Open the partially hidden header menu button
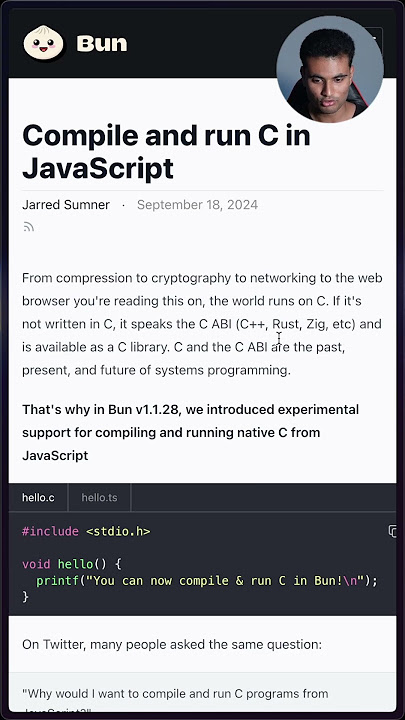Screen dimensions: 405x720 coord(378,39)
